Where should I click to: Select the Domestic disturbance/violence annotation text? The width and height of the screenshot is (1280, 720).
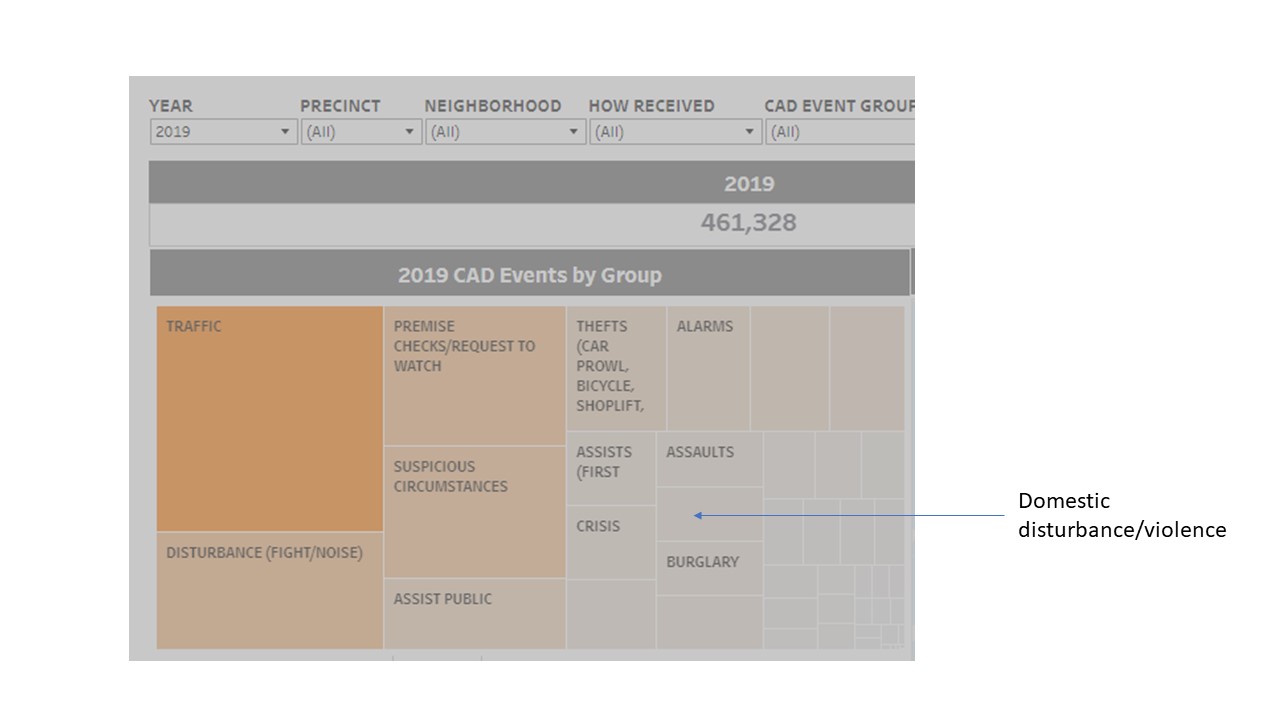[1121, 515]
